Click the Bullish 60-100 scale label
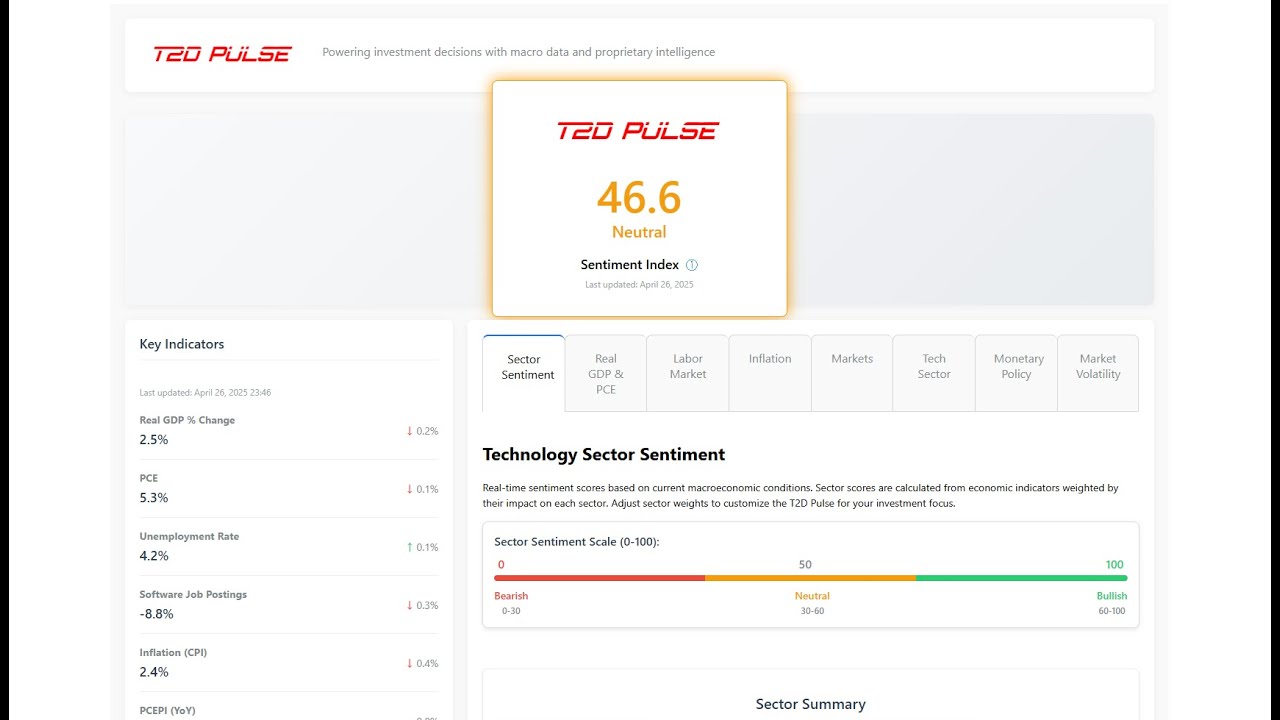 [1111, 603]
